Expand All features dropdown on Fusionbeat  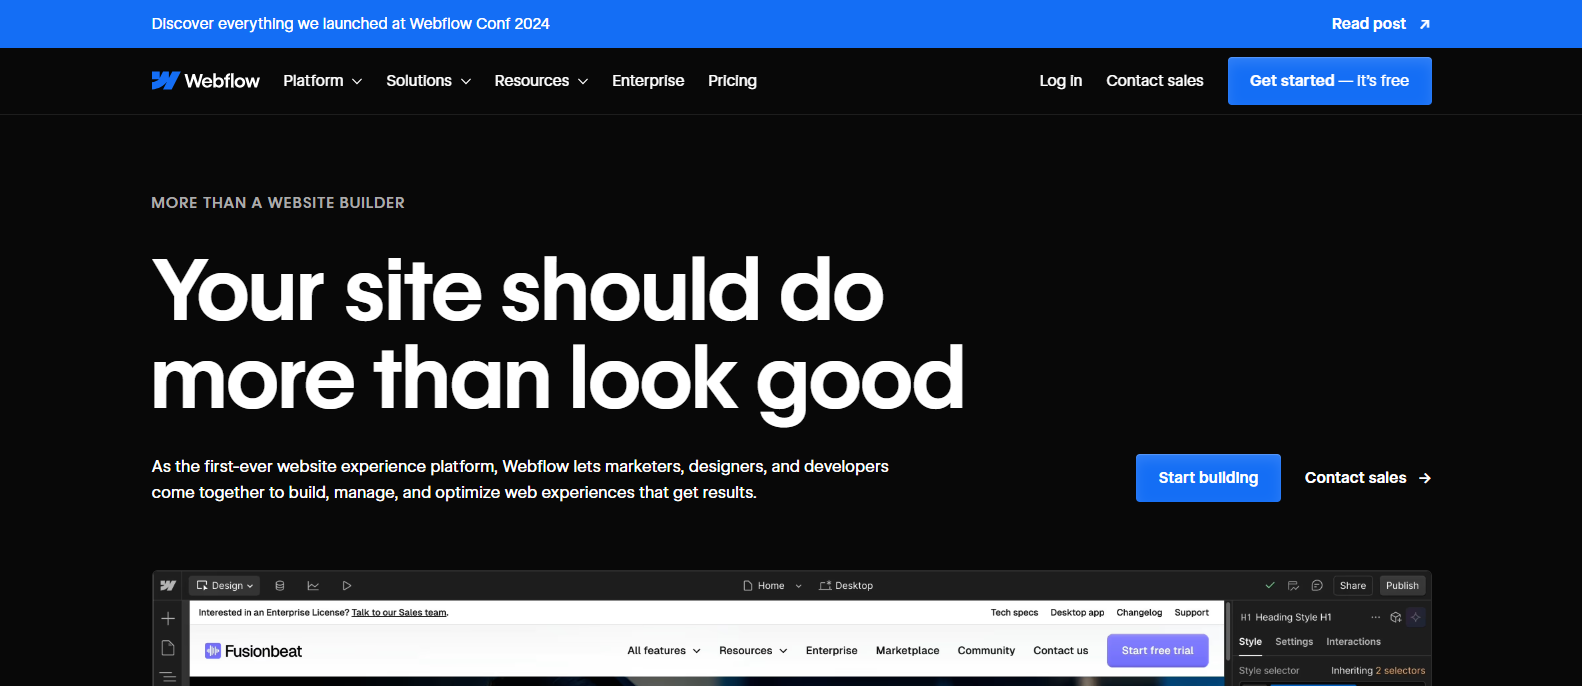click(x=664, y=651)
